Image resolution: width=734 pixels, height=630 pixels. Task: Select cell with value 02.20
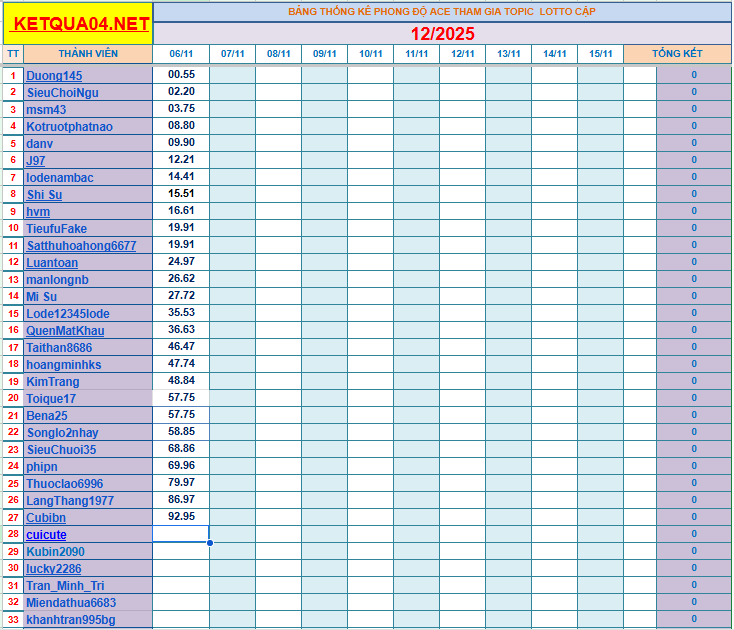point(181,92)
